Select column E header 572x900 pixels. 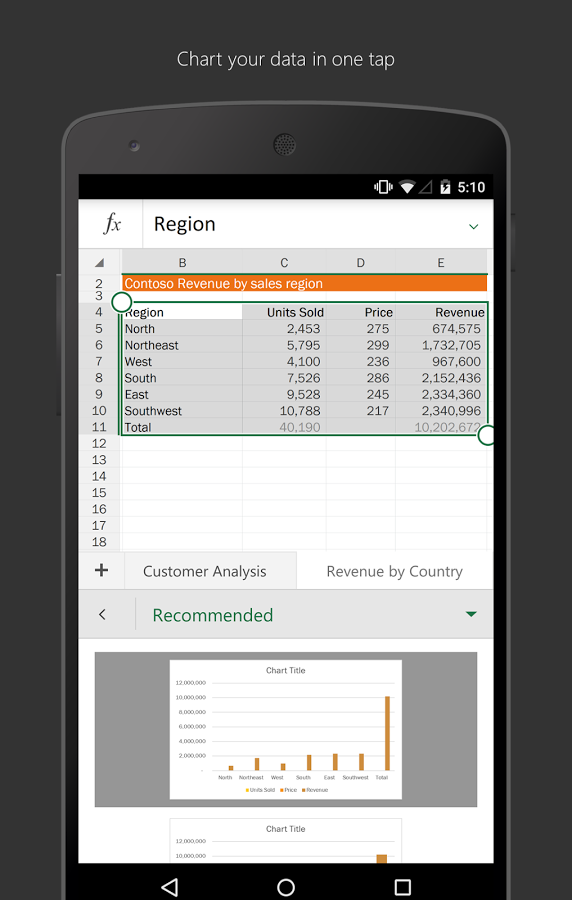[441, 263]
